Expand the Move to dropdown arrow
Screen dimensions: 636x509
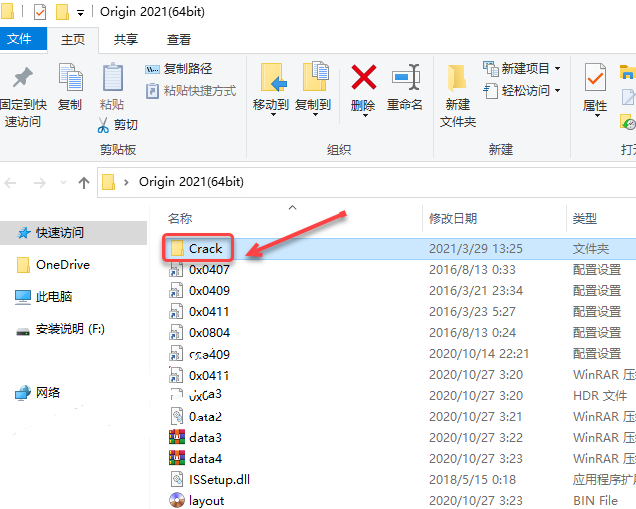273,115
